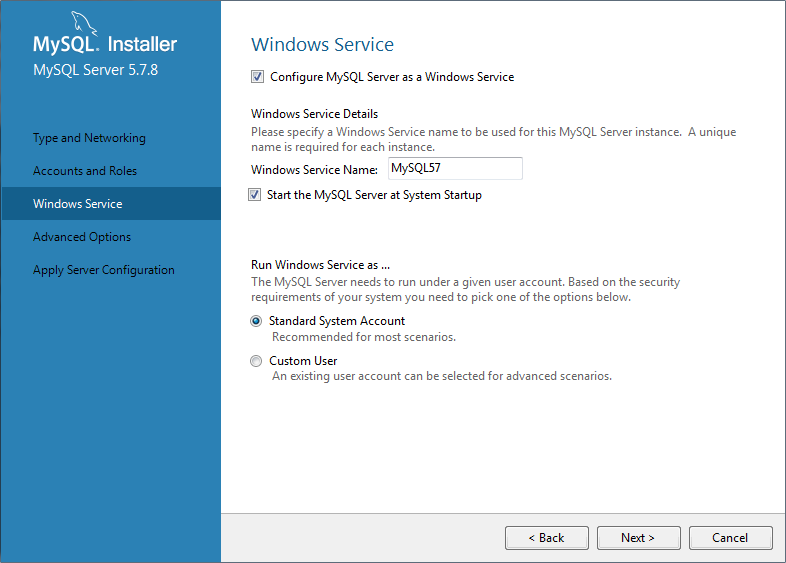
Task: Select Windows Service step in sidebar
Action: (x=111, y=204)
